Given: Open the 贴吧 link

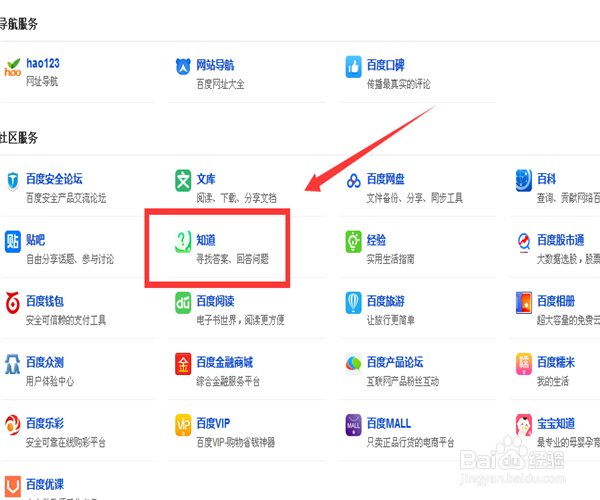Looking at the screenshot, I should (x=35, y=240).
